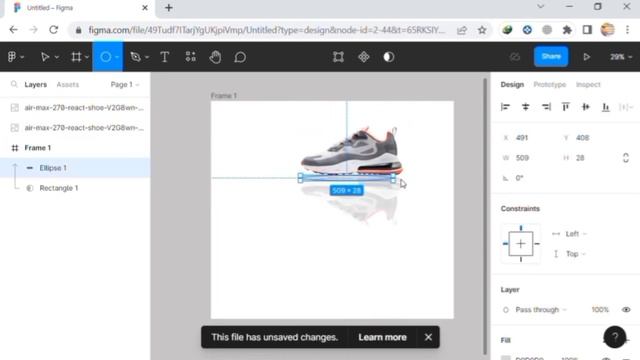
Task: Toggle constrain proportions lock
Action: click(626, 158)
